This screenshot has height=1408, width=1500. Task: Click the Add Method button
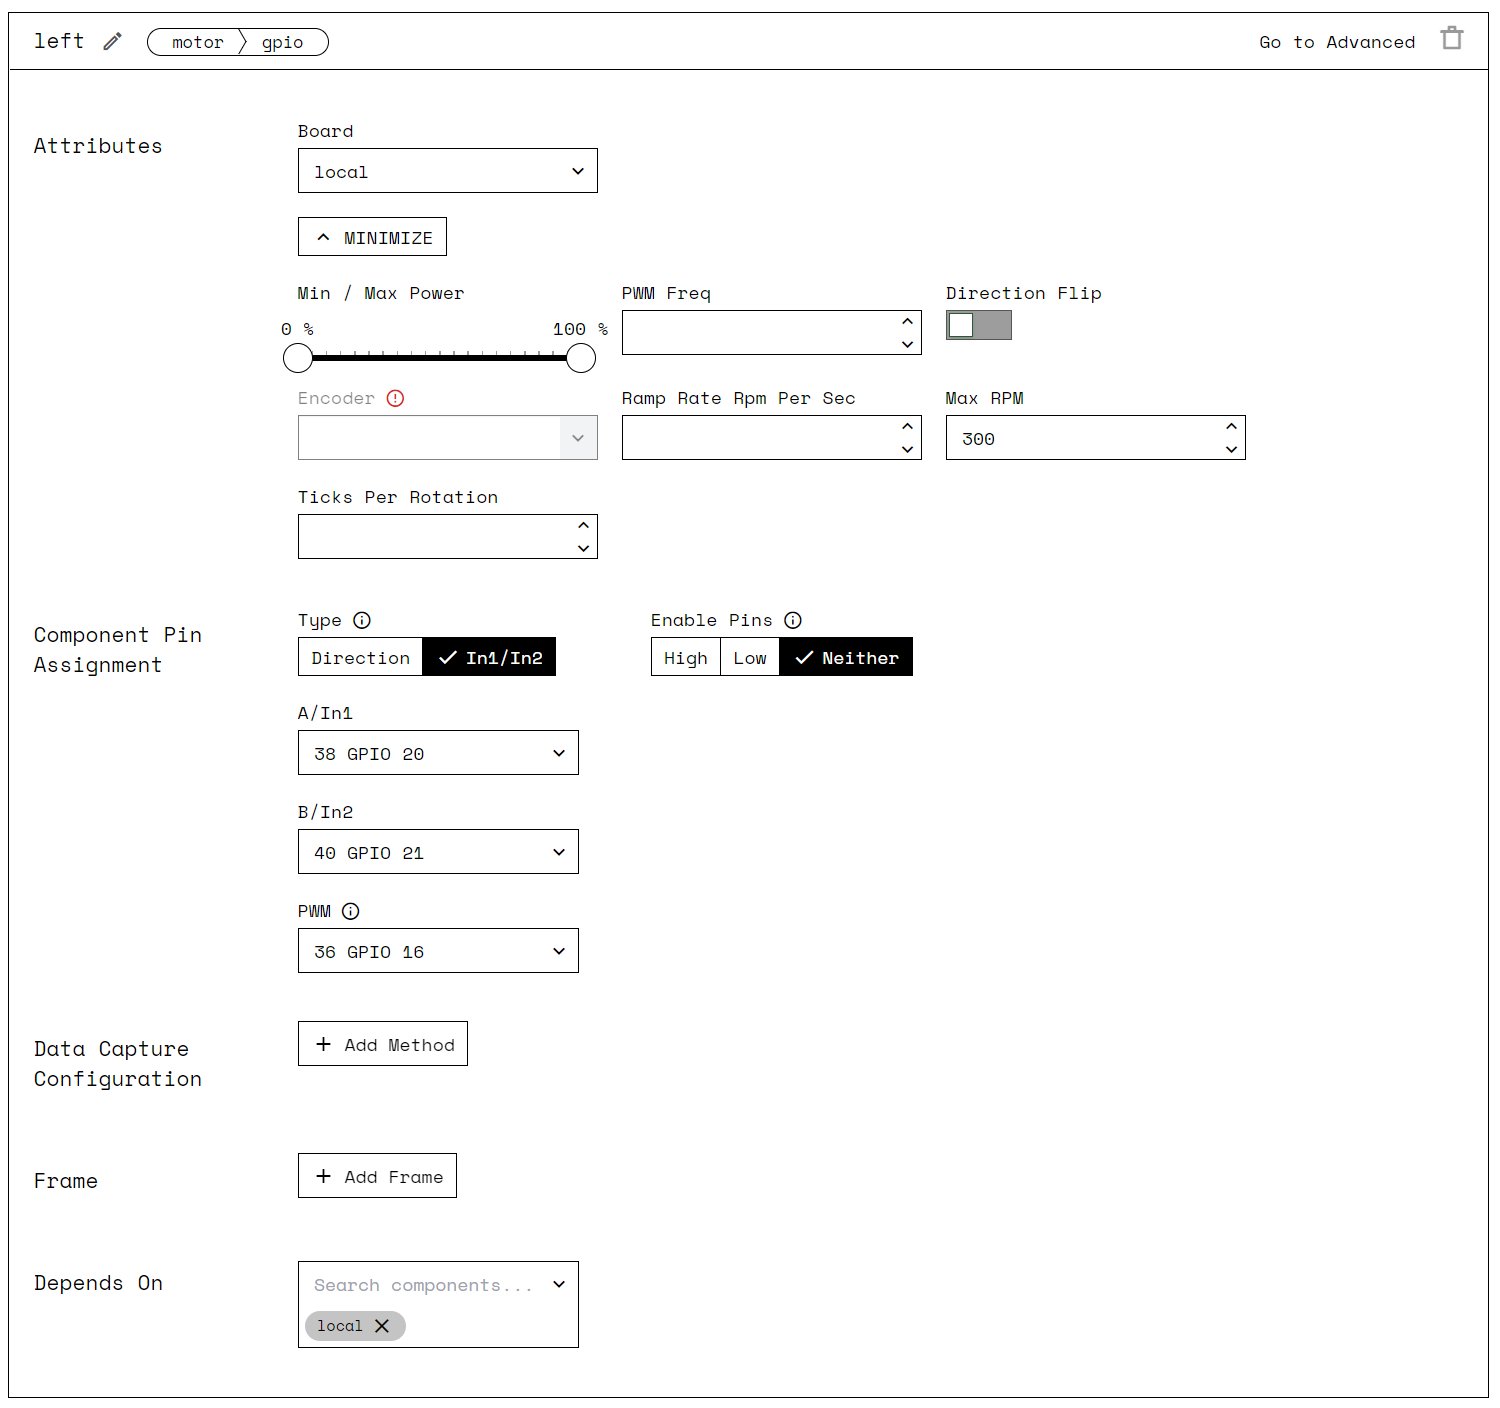382,1043
